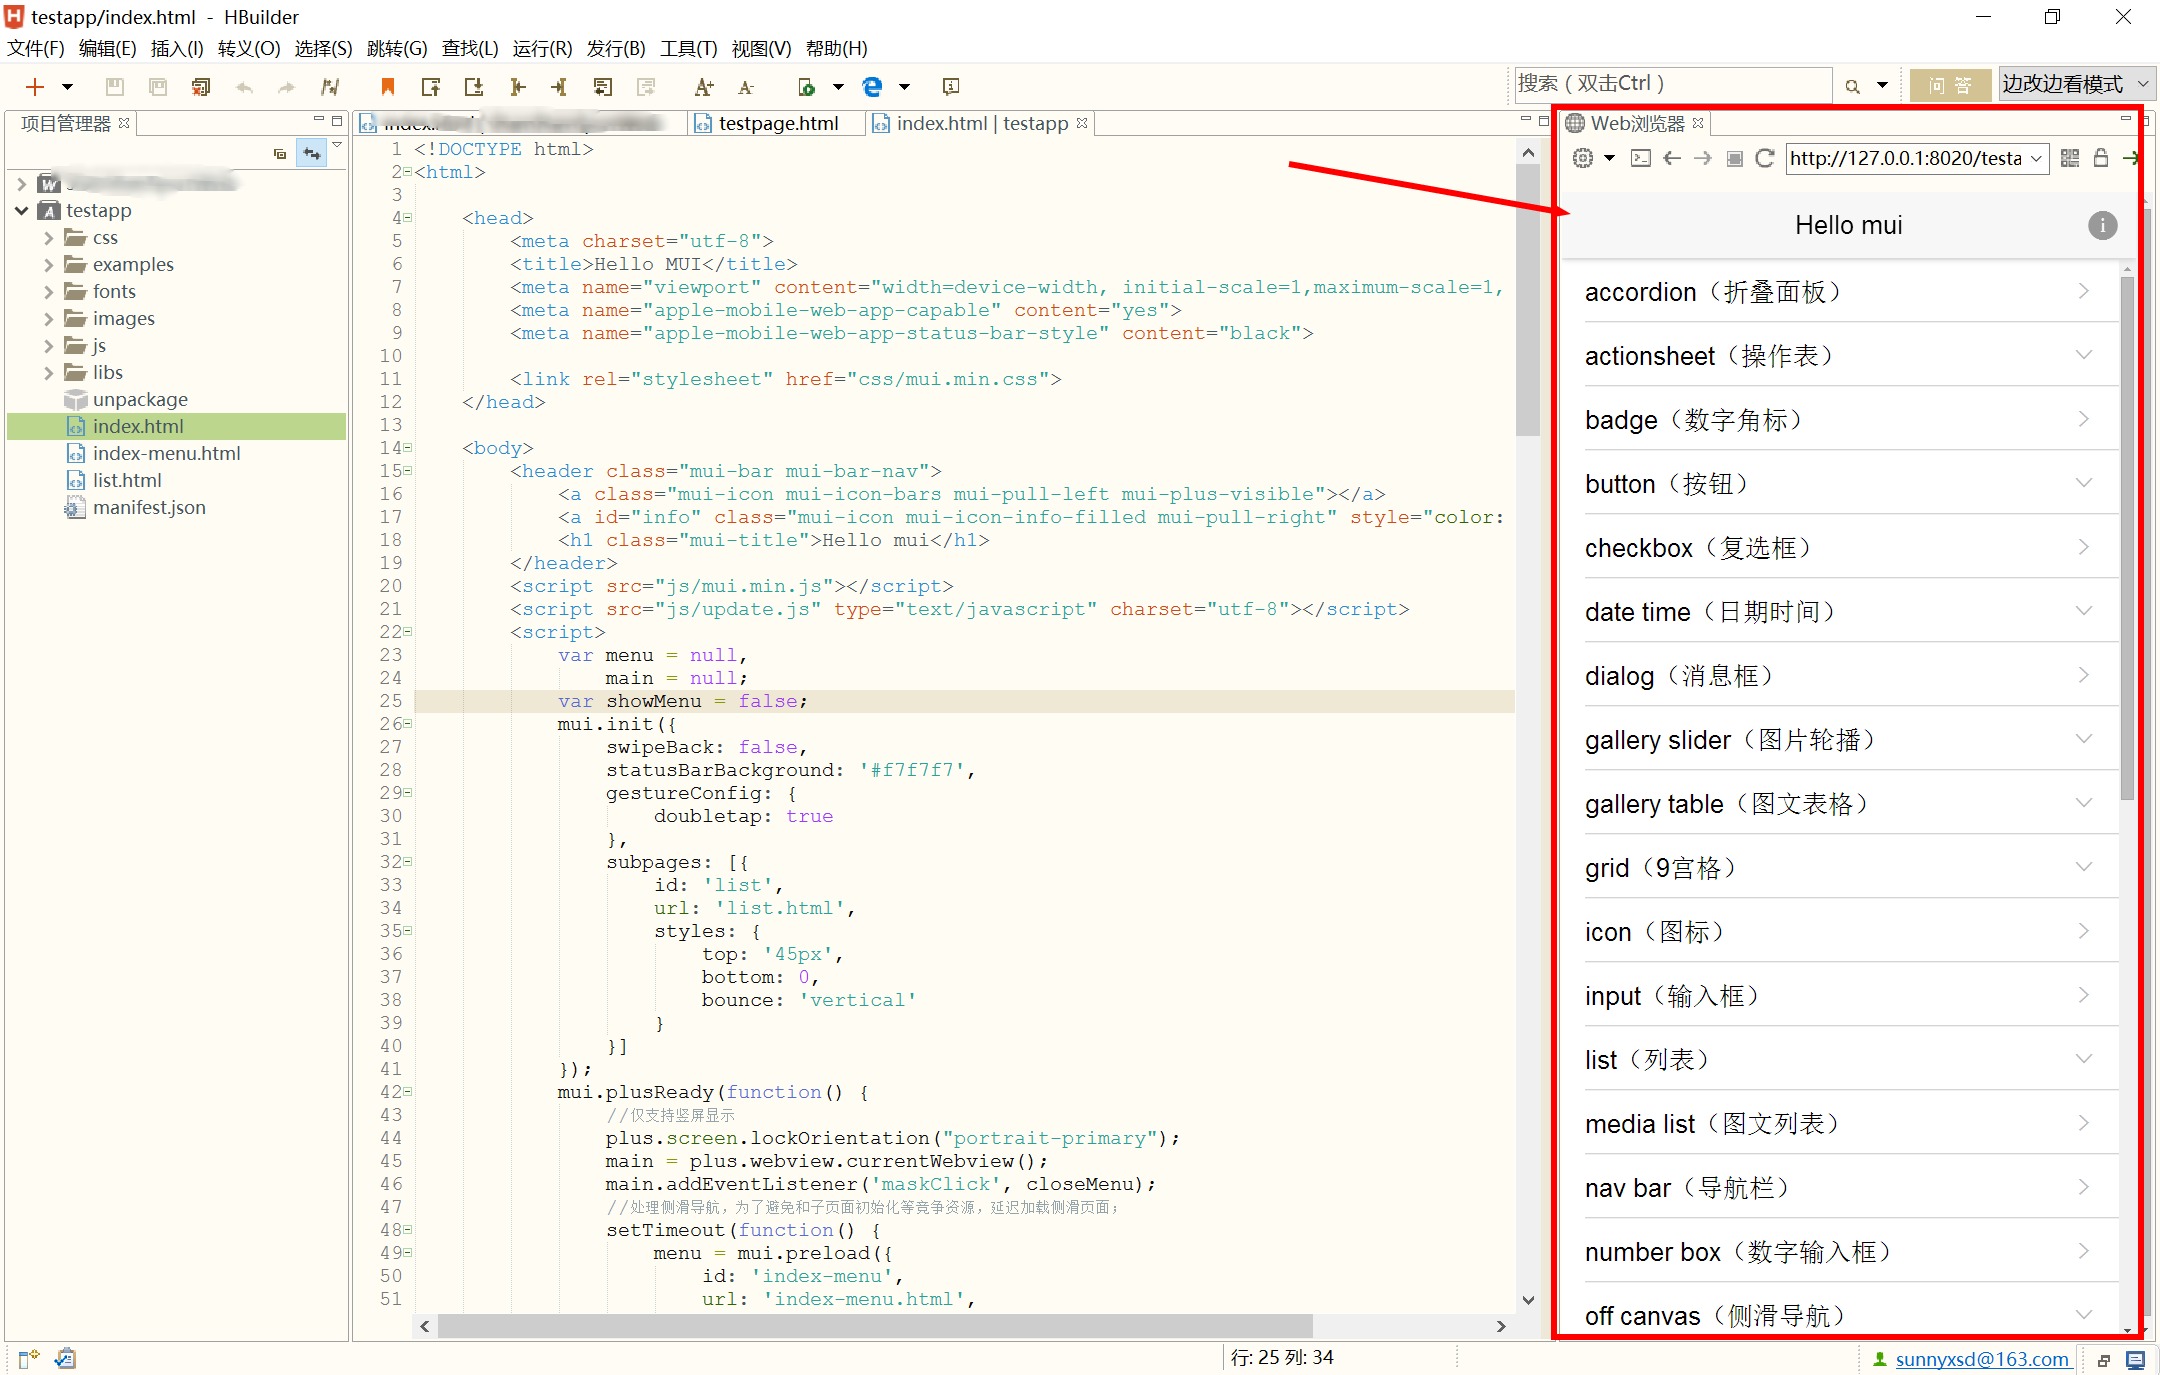Click the leftmost status bar icon
Viewport: 2160px width, 1375px height.
(x=29, y=1358)
